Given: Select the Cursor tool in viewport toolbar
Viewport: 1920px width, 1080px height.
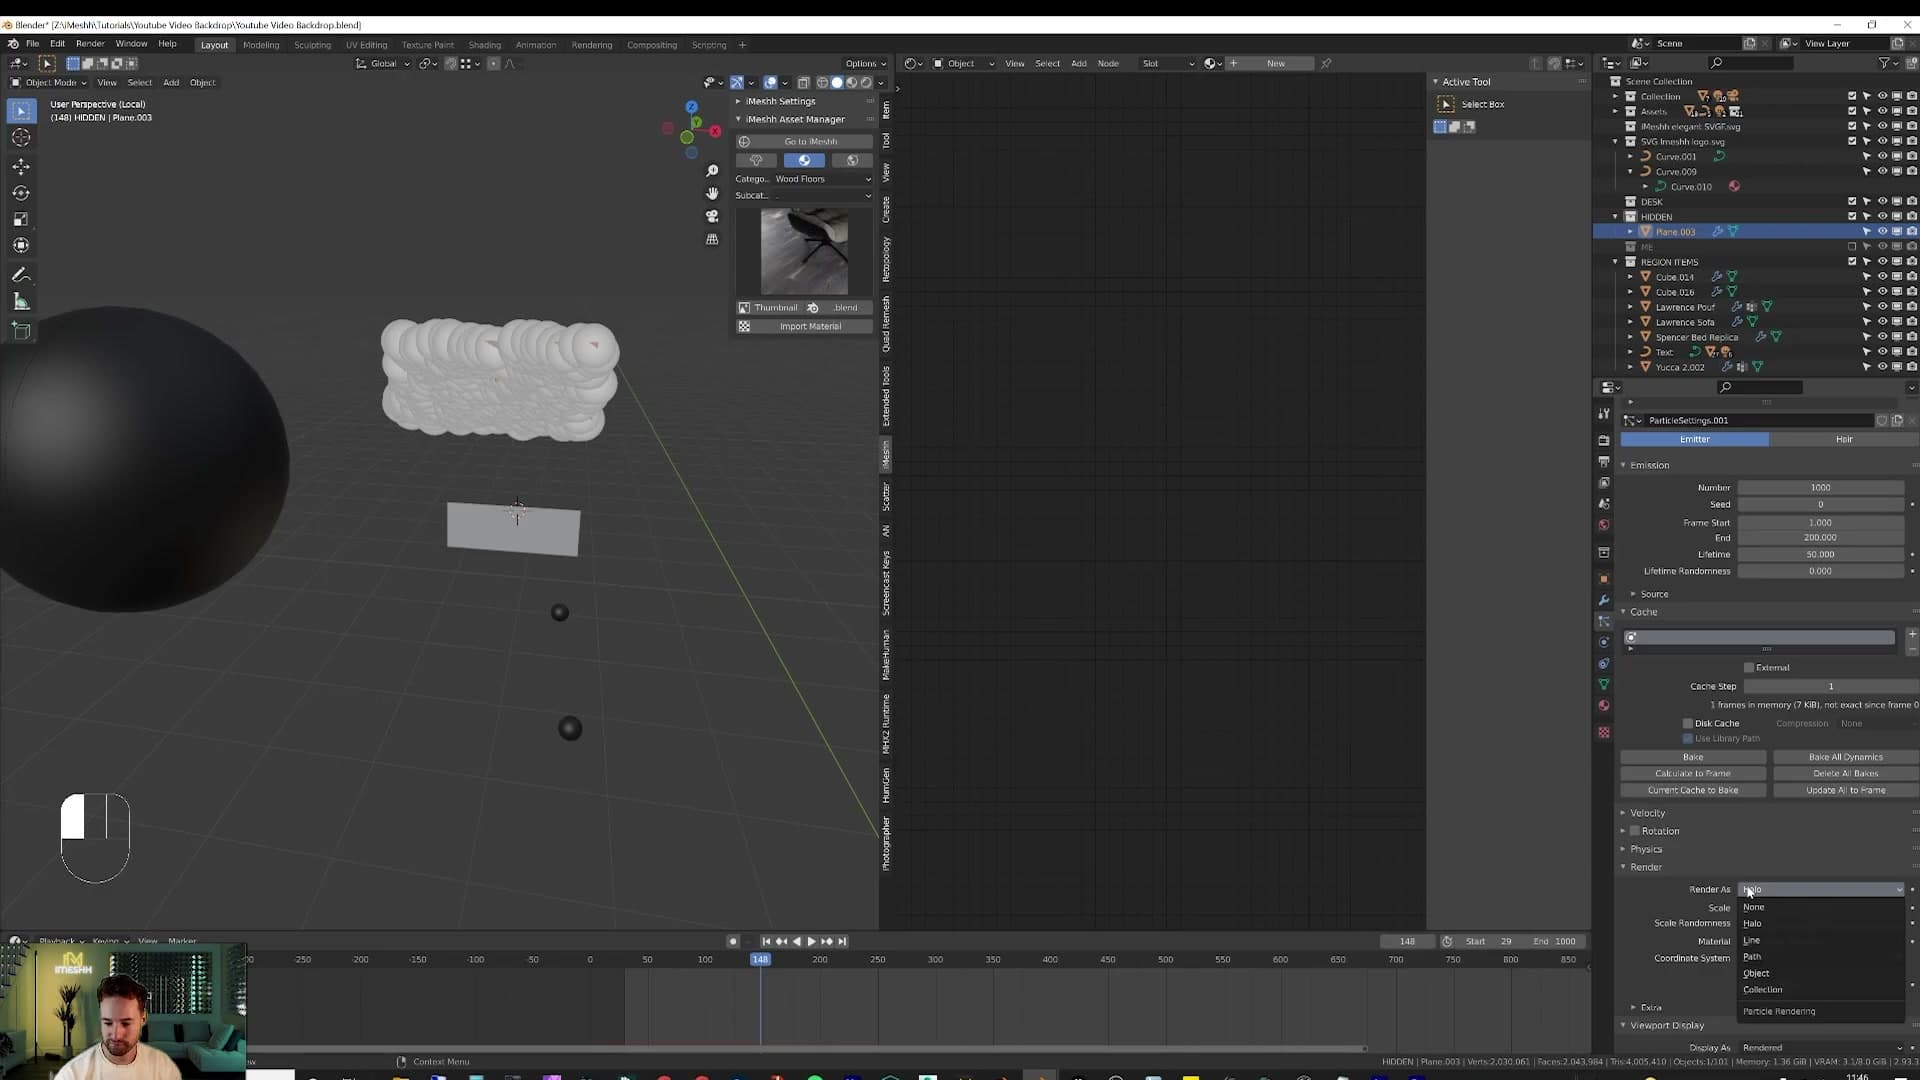Looking at the screenshot, I should pyautogui.click(x=21, y=138).
